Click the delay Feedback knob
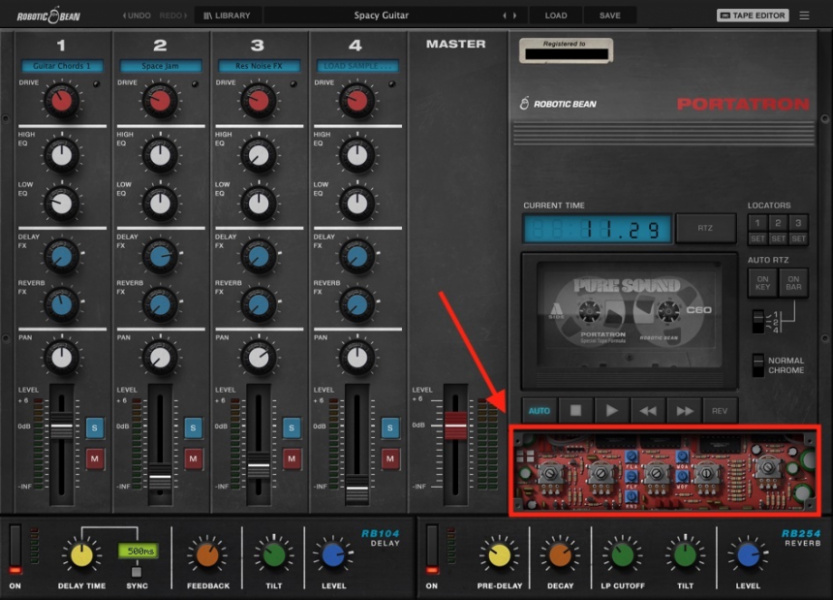The image size is (833, 600). coord(208,555)
